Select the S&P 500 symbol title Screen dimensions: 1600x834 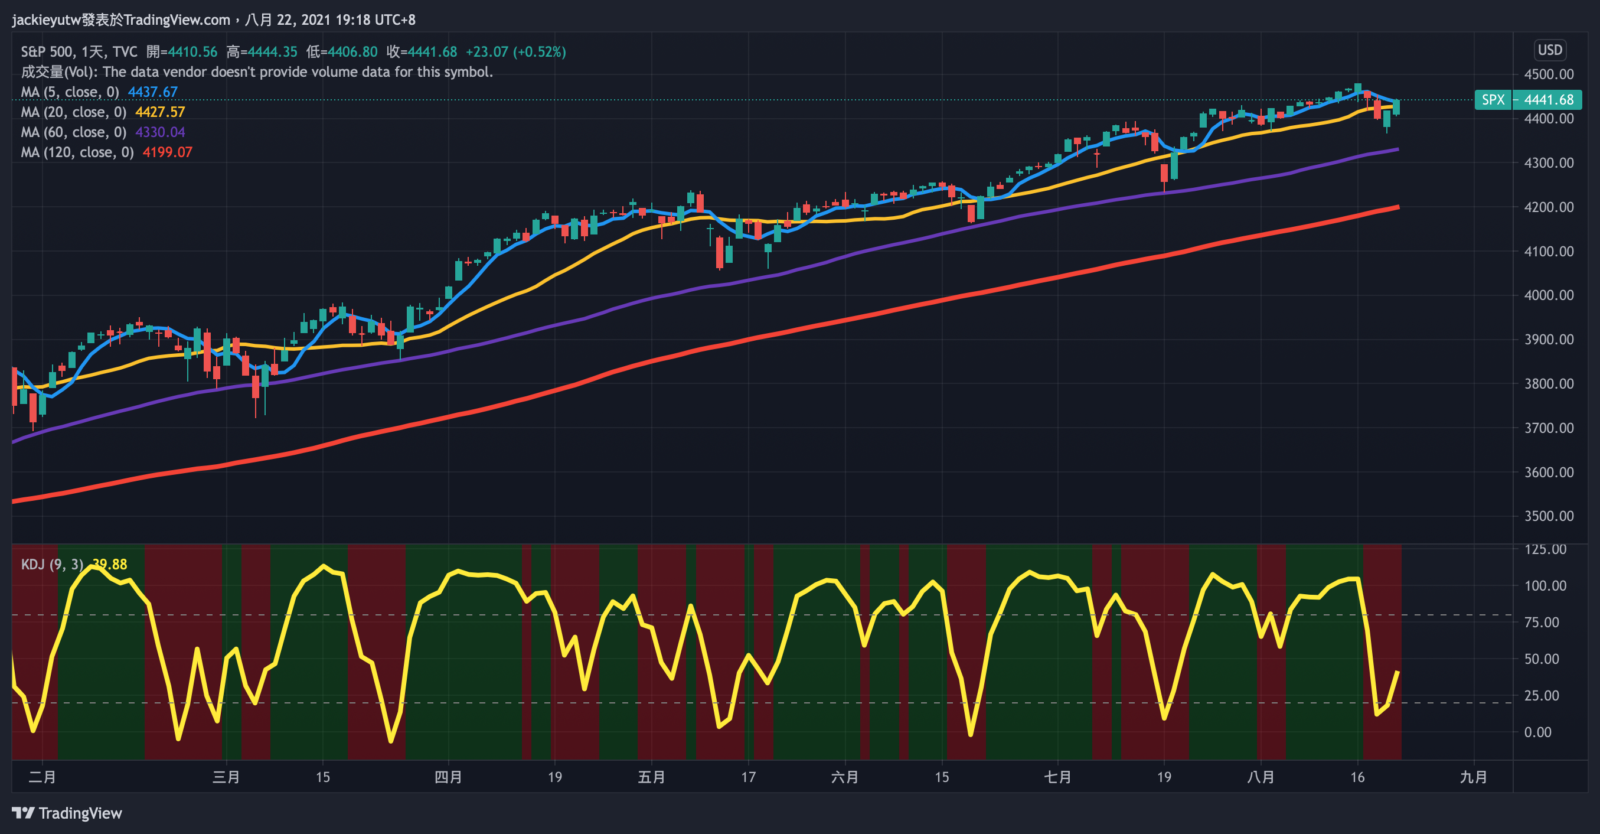[47, 52]
